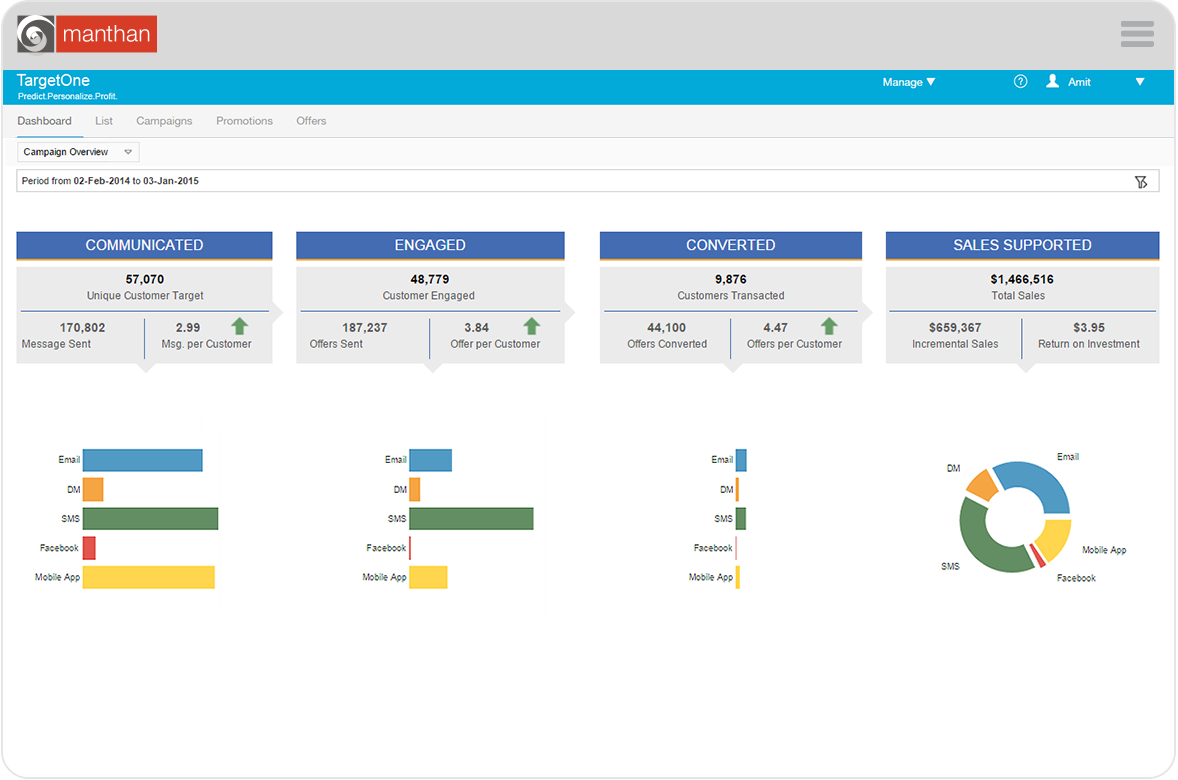Viewport: 1178px width, 780px height.
Task: Switch to the Campaigns tab
Action: 164,120
